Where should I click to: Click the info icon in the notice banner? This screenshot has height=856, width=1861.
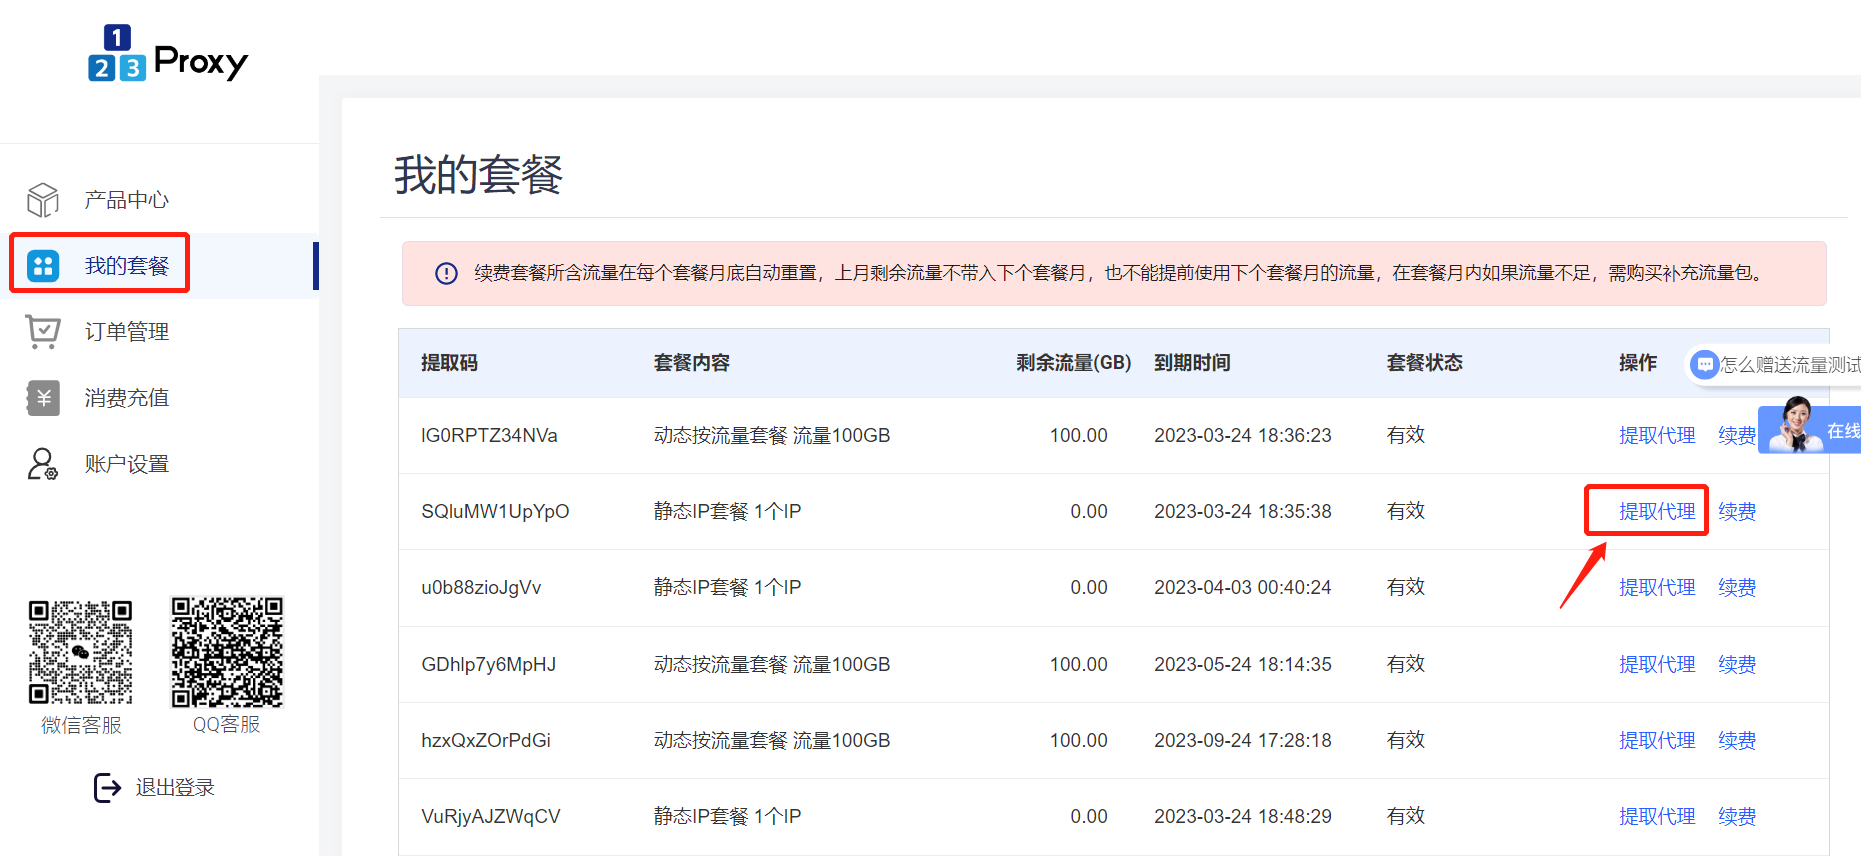446,273
